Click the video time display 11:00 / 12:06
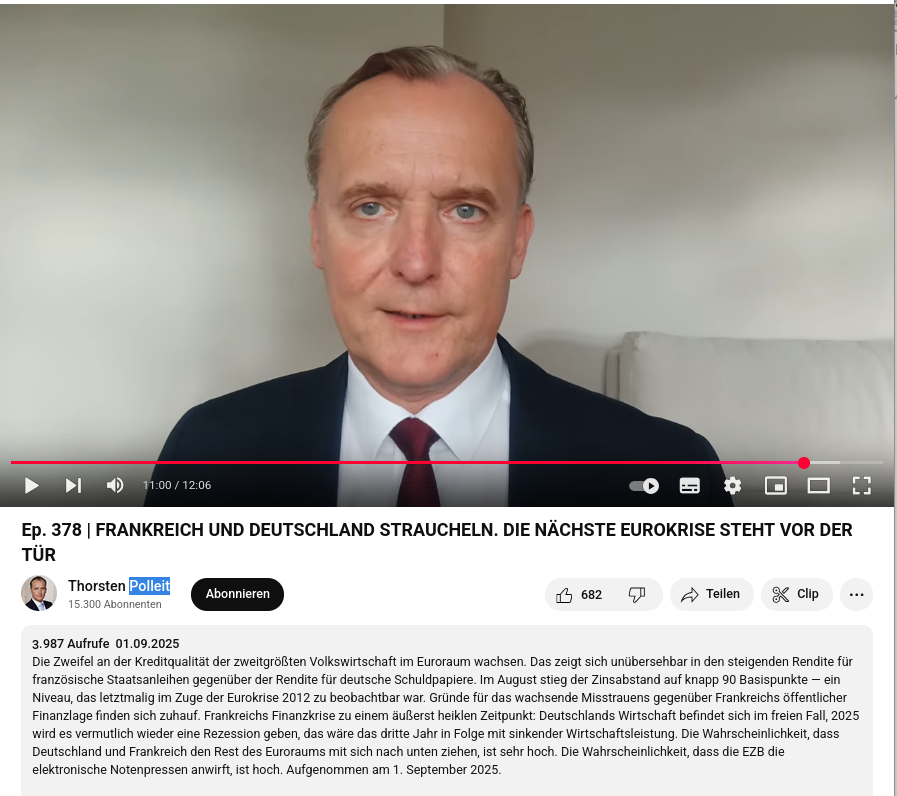Screen dimensions: 897x796 (x=177, y=485)
